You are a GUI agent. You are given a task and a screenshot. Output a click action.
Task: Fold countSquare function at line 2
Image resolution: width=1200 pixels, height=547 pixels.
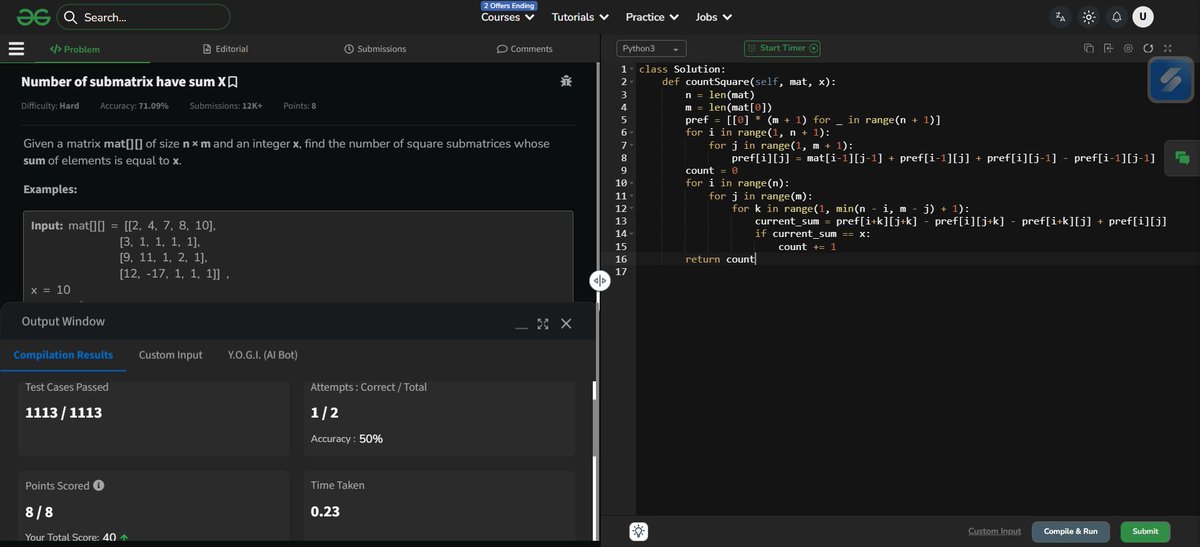coord(631,81)
